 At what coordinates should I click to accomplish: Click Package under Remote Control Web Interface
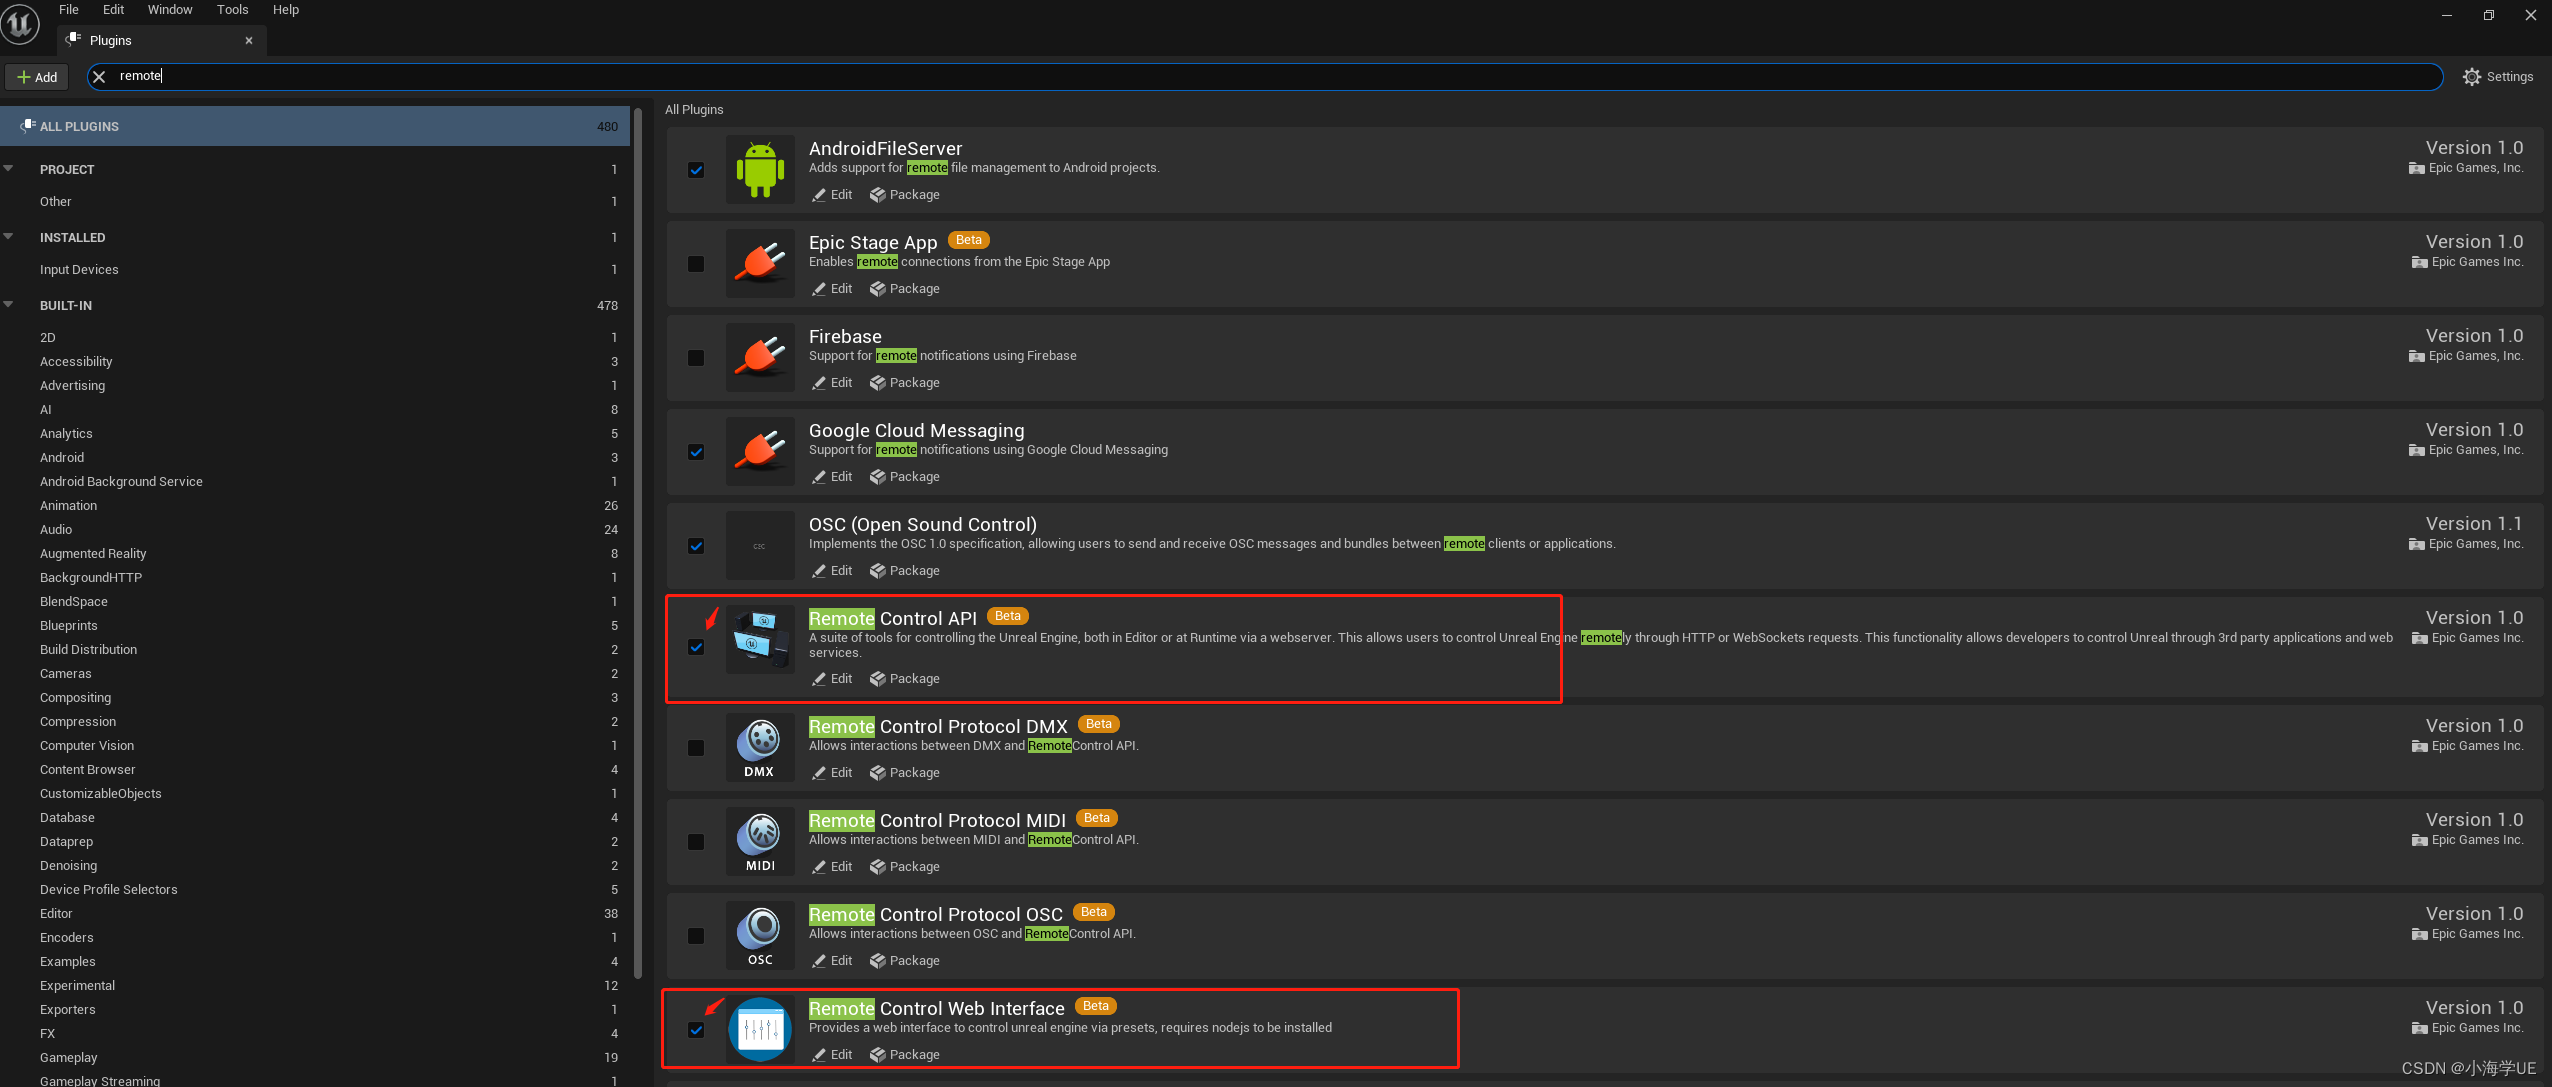(x=904, y=1055)
